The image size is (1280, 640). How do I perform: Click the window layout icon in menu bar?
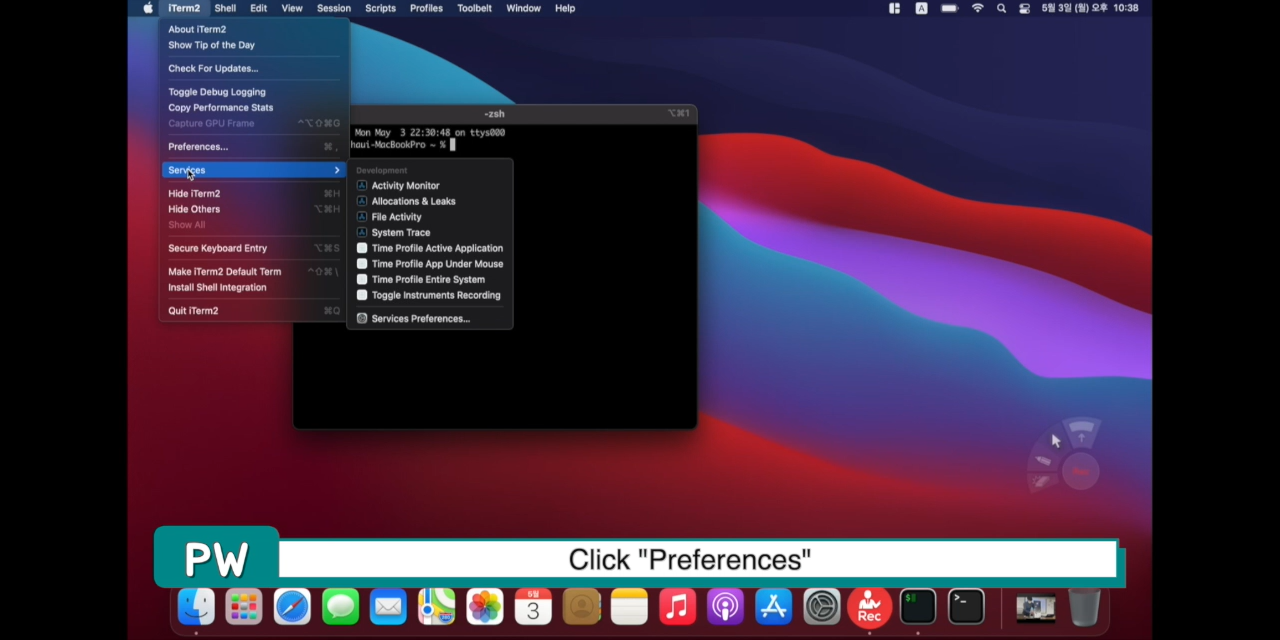coord(894,8)
